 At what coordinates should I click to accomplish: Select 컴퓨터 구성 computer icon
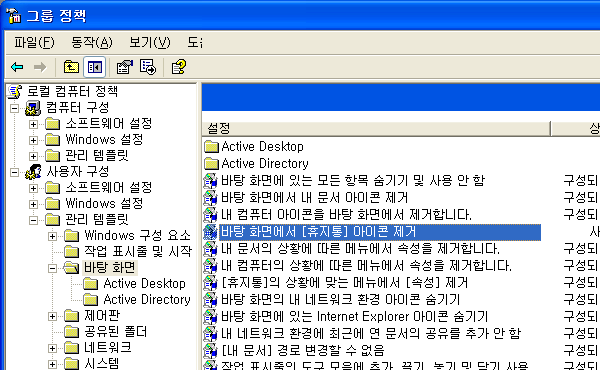(33, 108)
